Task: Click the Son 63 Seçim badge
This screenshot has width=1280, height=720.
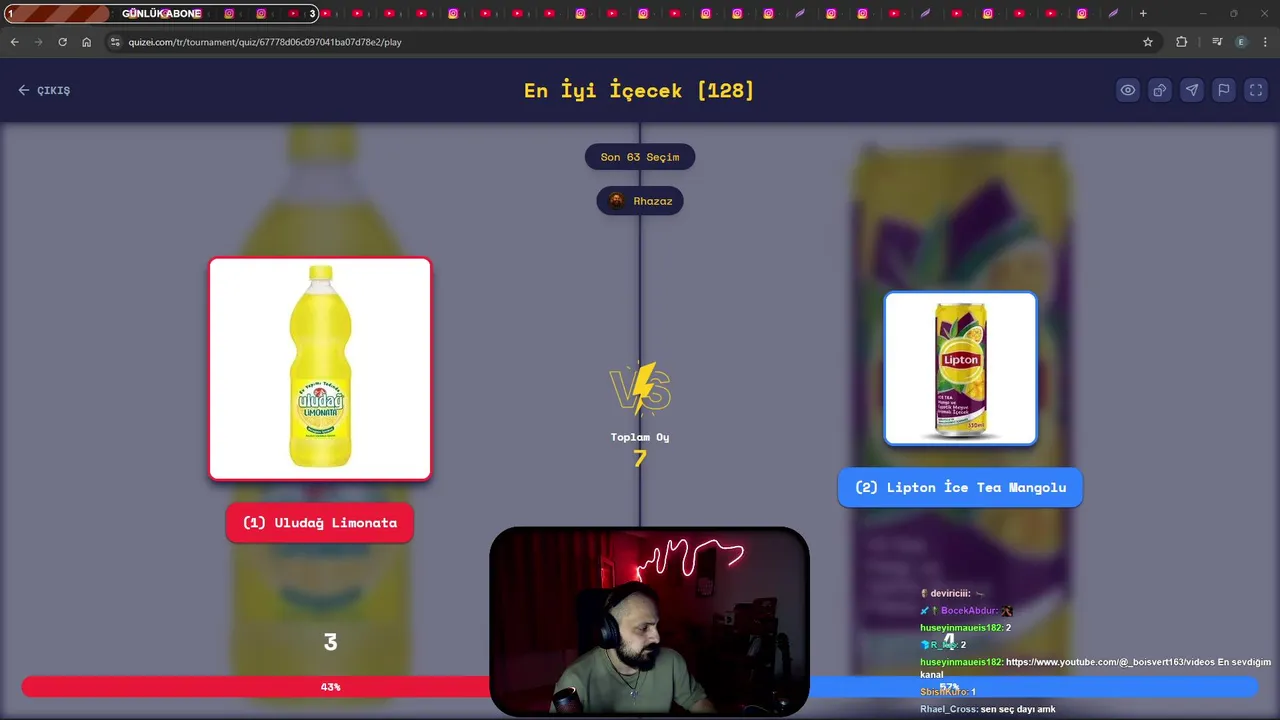Action: pyautogui.click(x=640, y=157)
